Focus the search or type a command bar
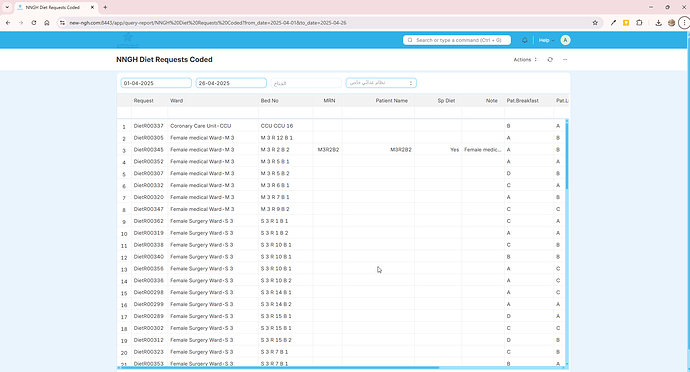Image resolution: width=690 pixels, height=372 pixels. 457,40
